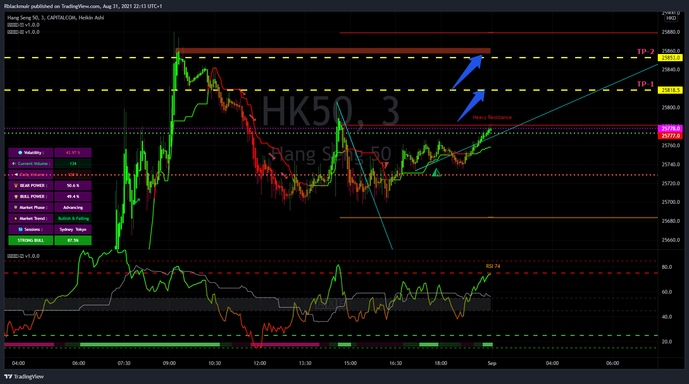
Task: Click the green STRONG BULL cell
Action: 31,240
